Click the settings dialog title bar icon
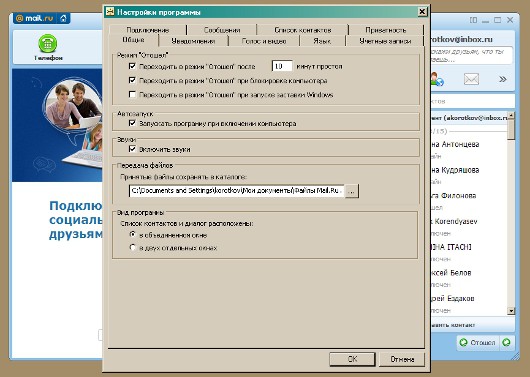 110,12
